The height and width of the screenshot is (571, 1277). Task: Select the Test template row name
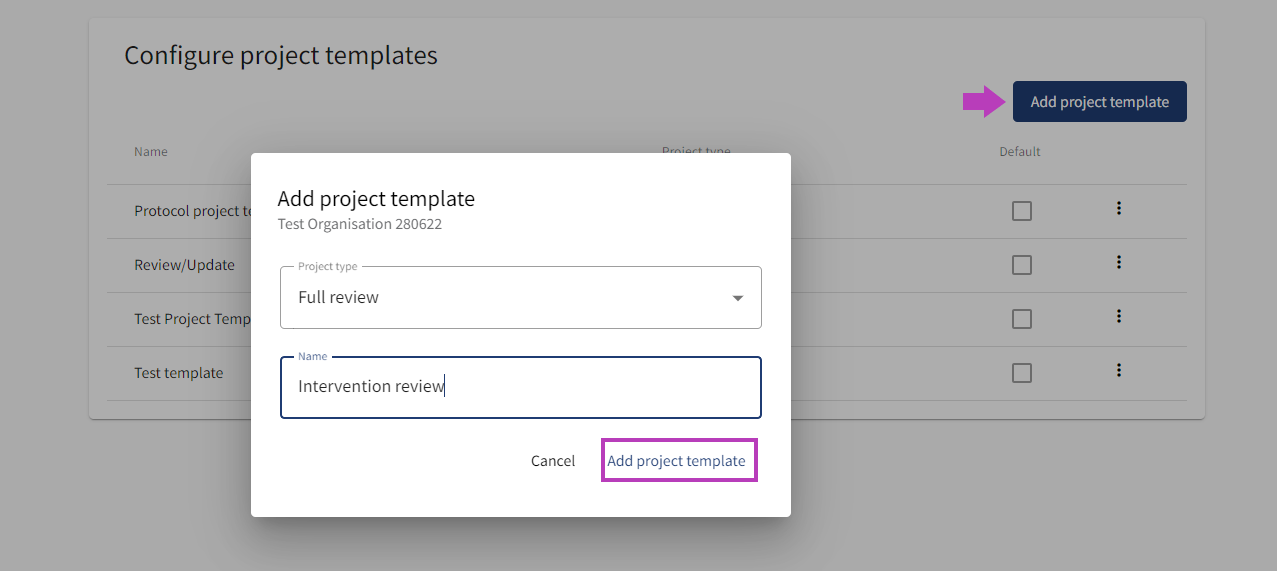point(179,373)
